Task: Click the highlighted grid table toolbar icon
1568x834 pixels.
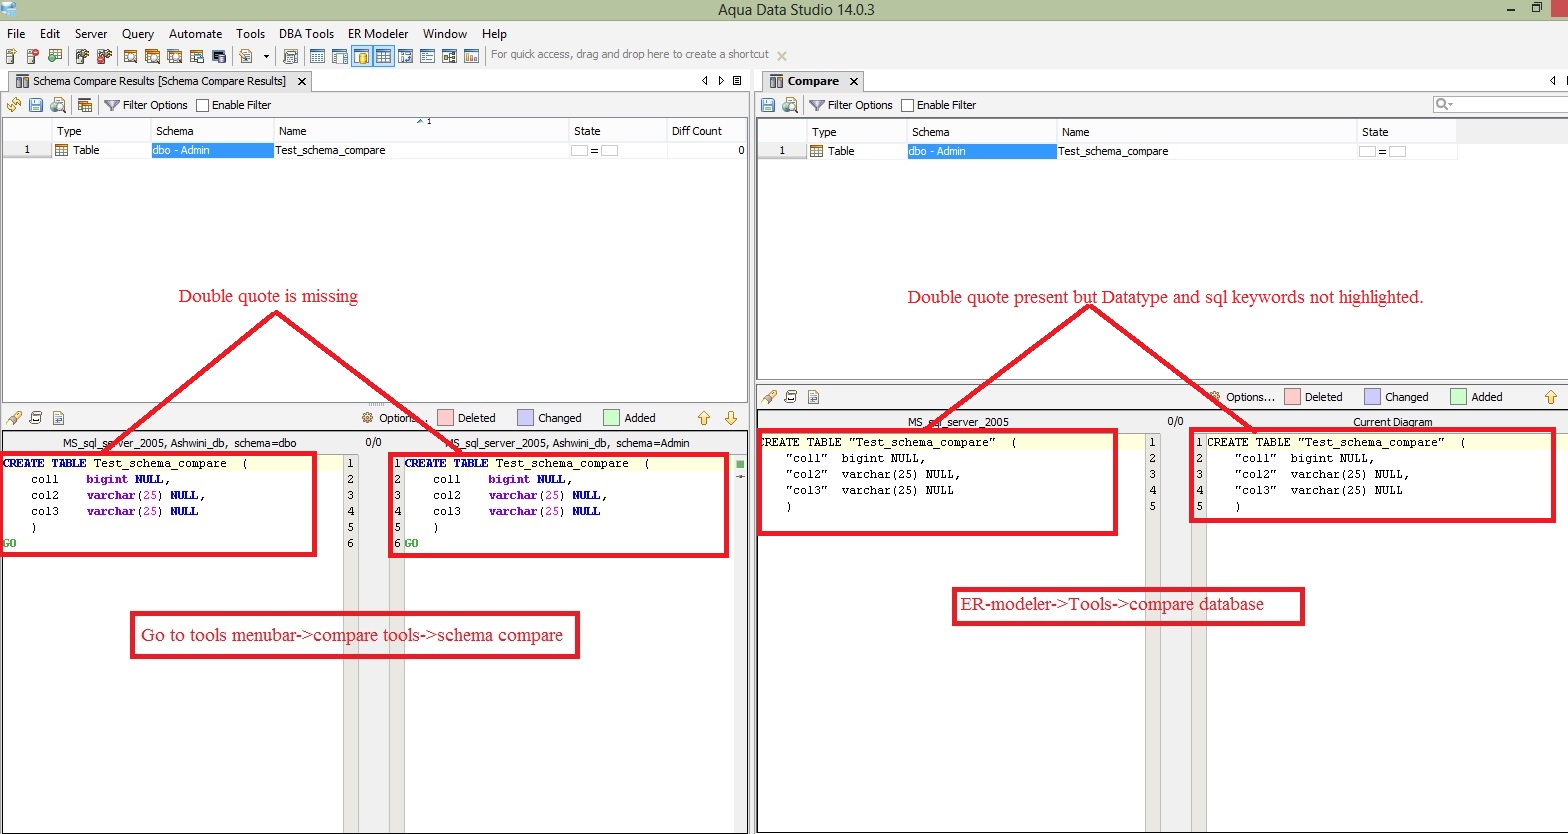Action: tap(384, 56)
